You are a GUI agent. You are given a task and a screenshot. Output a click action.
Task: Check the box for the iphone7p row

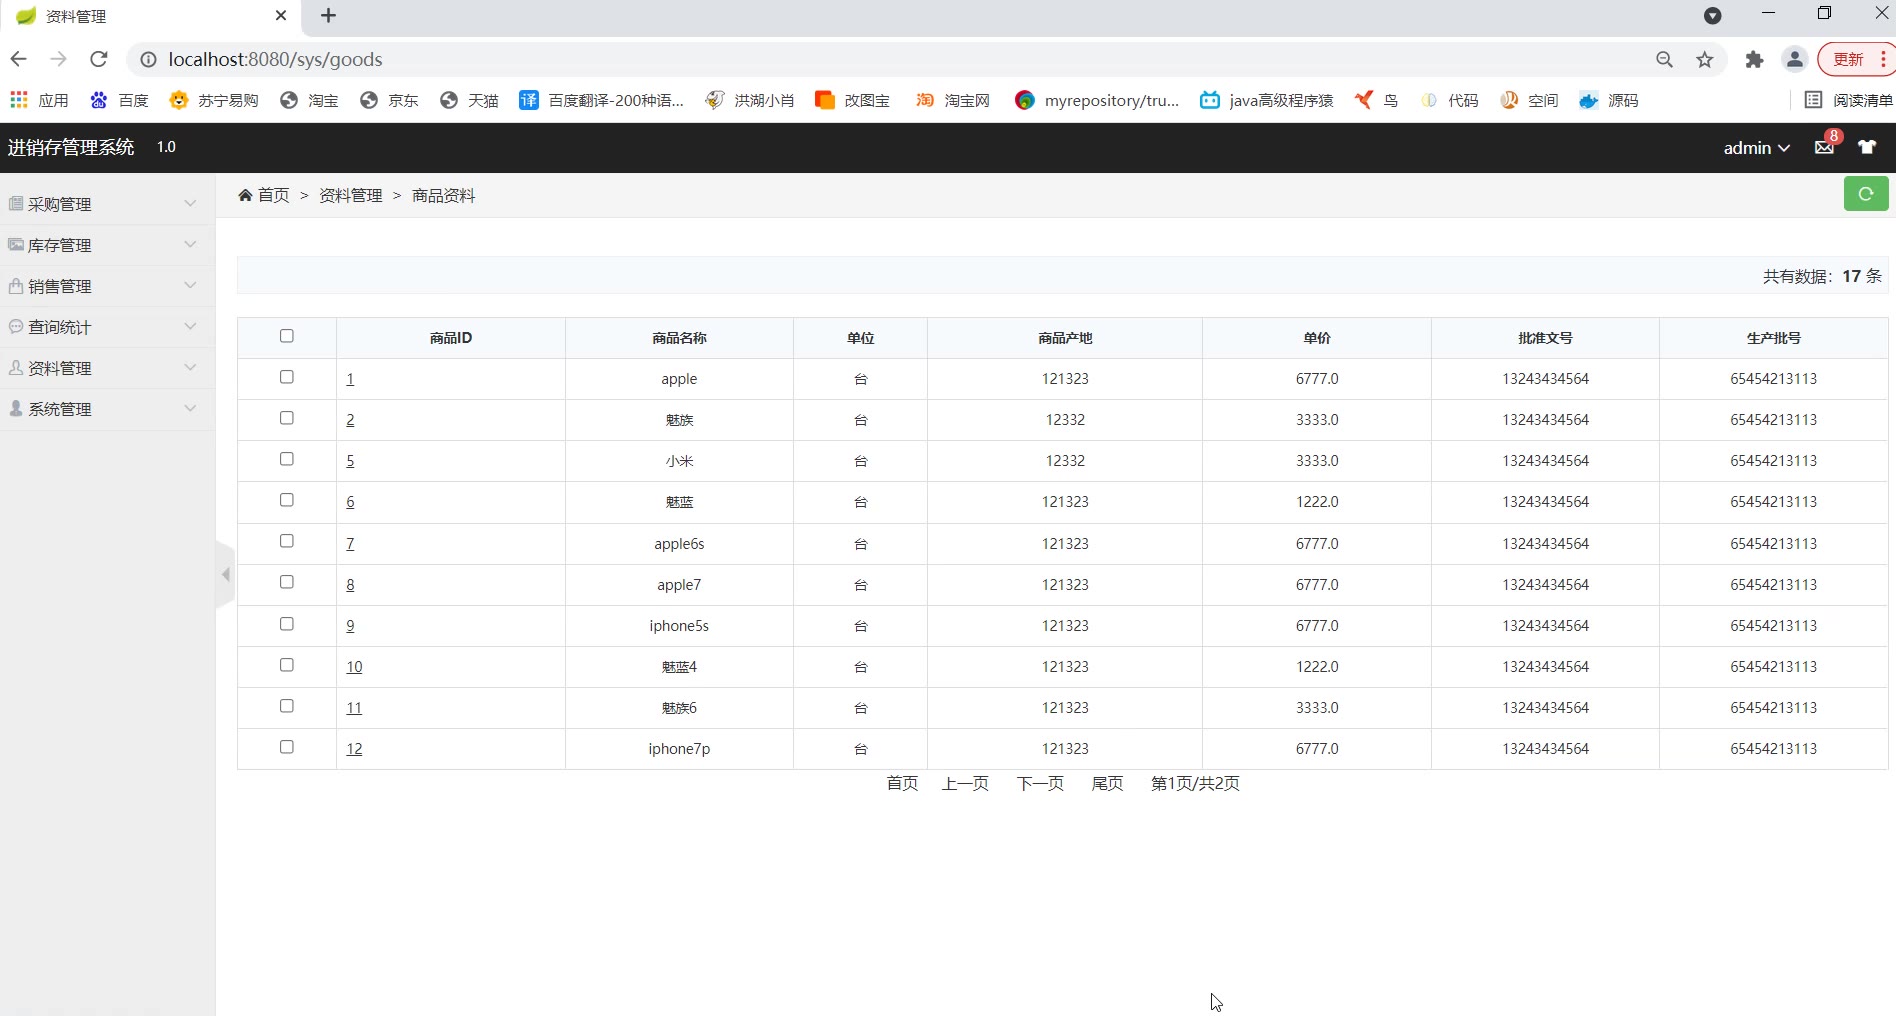pos(287,747)
